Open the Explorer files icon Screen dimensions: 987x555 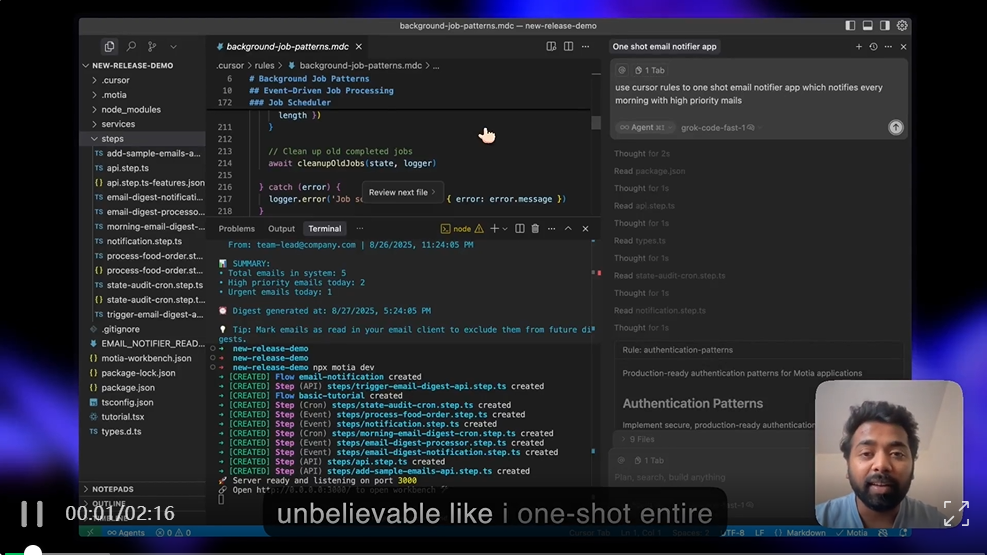[110, 47]
